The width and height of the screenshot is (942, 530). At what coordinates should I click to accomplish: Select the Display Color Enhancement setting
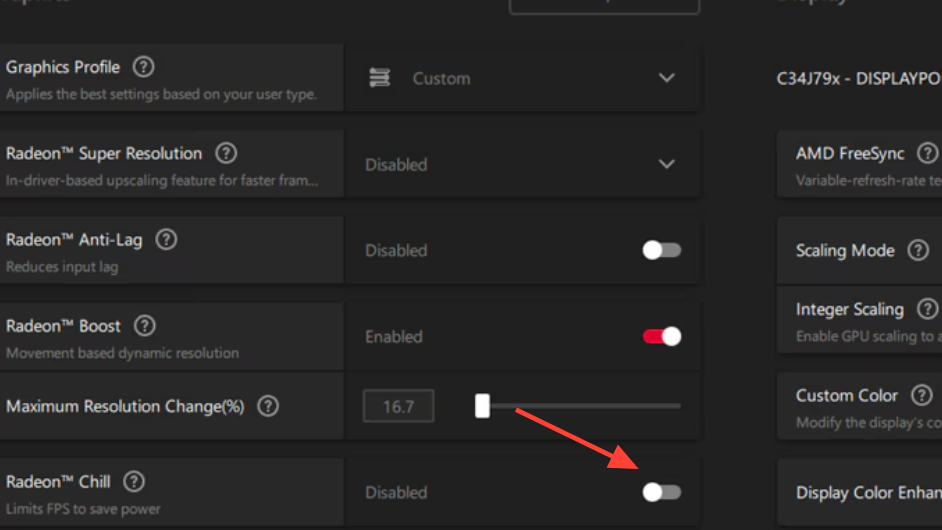pyautogui.click(x=860, y=492)
